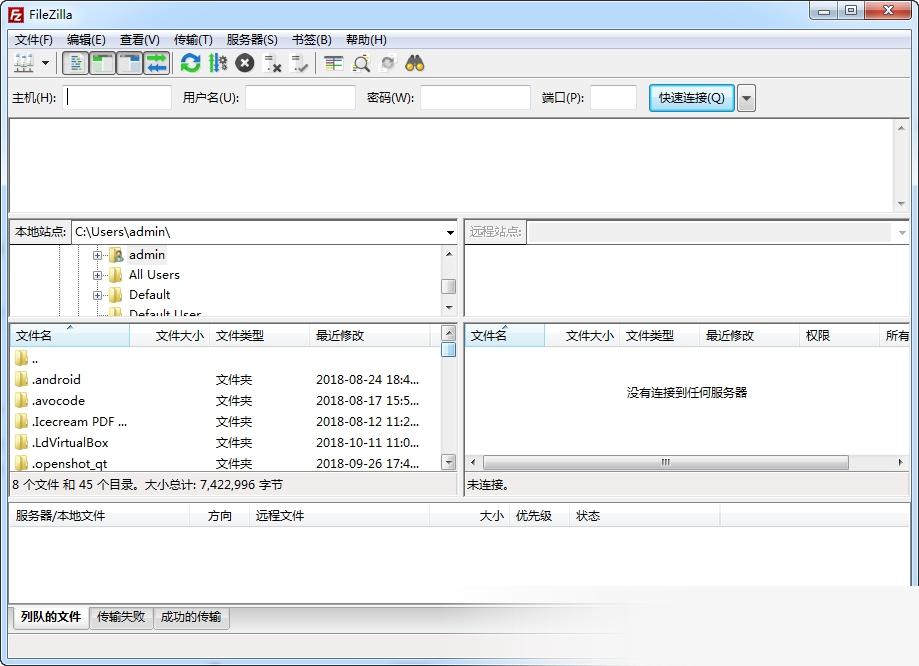
Task: Select the Default folder in the tree
Action: (x=149, y=294)
